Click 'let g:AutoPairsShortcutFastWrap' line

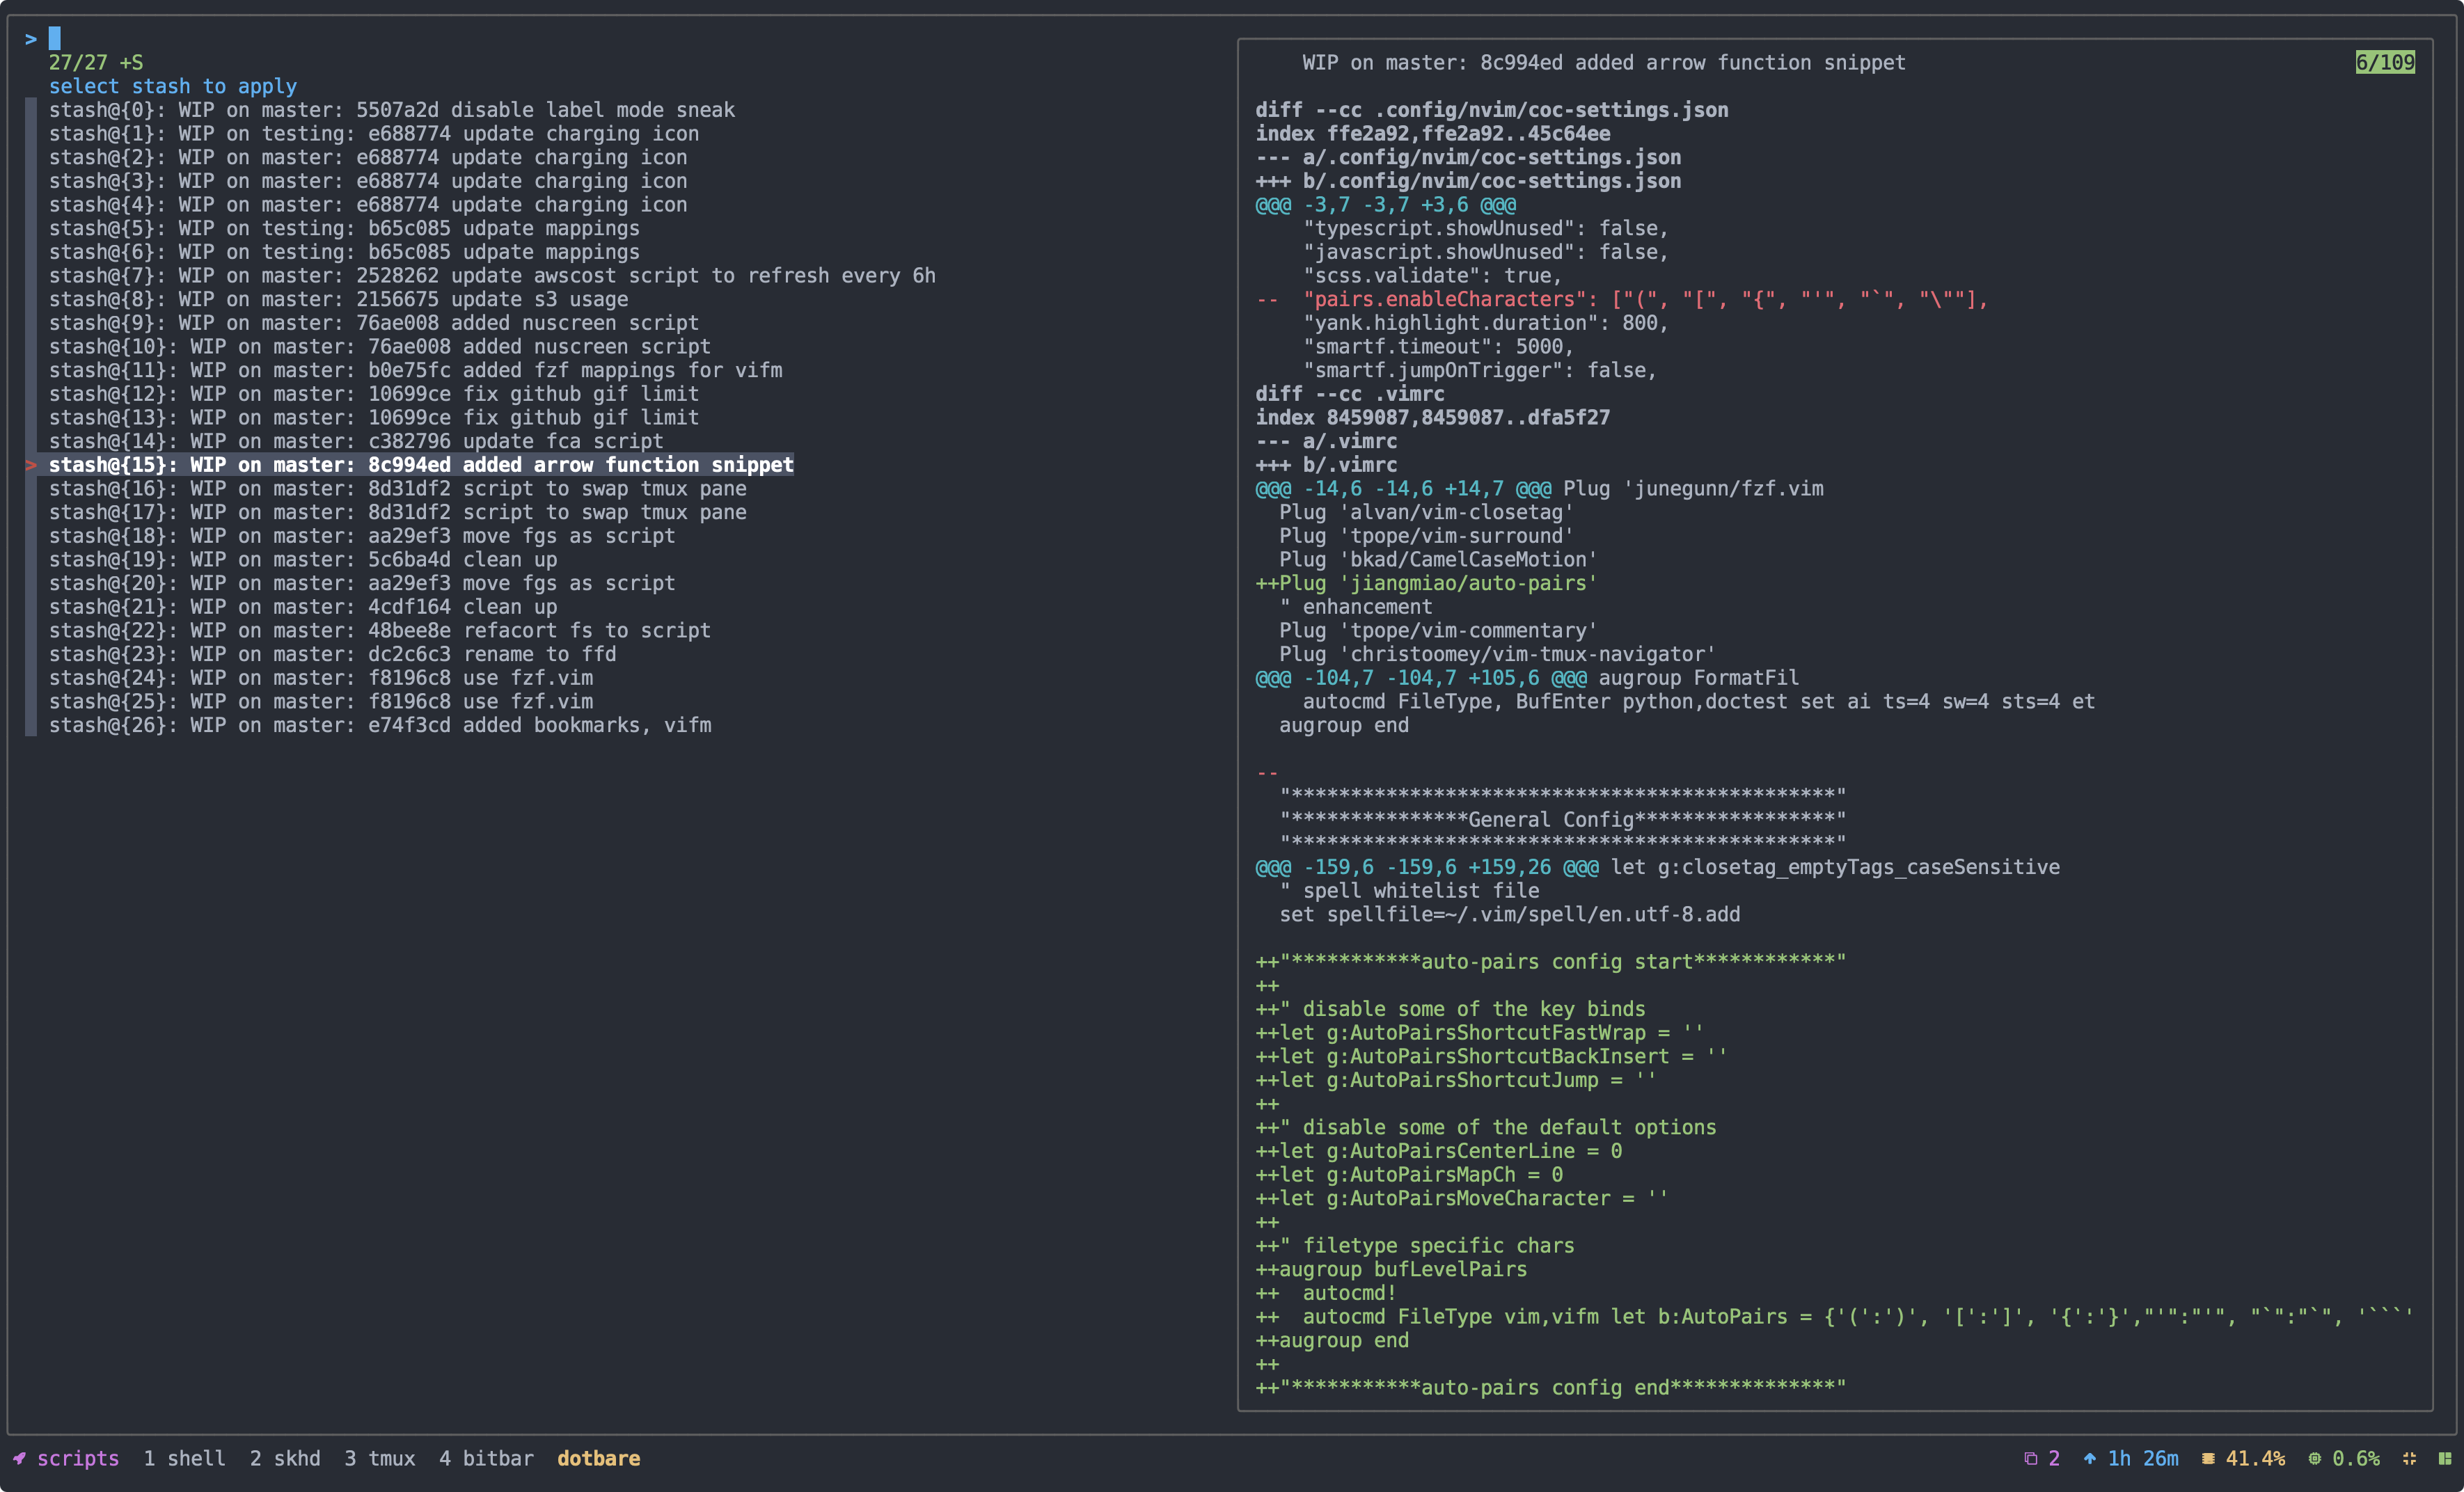tap(1480, 1033)
